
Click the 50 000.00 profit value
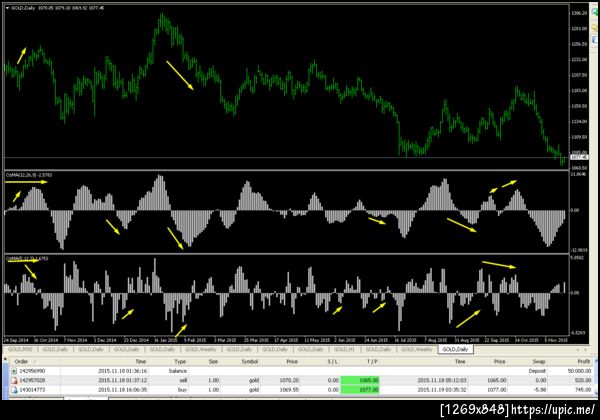click(x=579, y=371)
